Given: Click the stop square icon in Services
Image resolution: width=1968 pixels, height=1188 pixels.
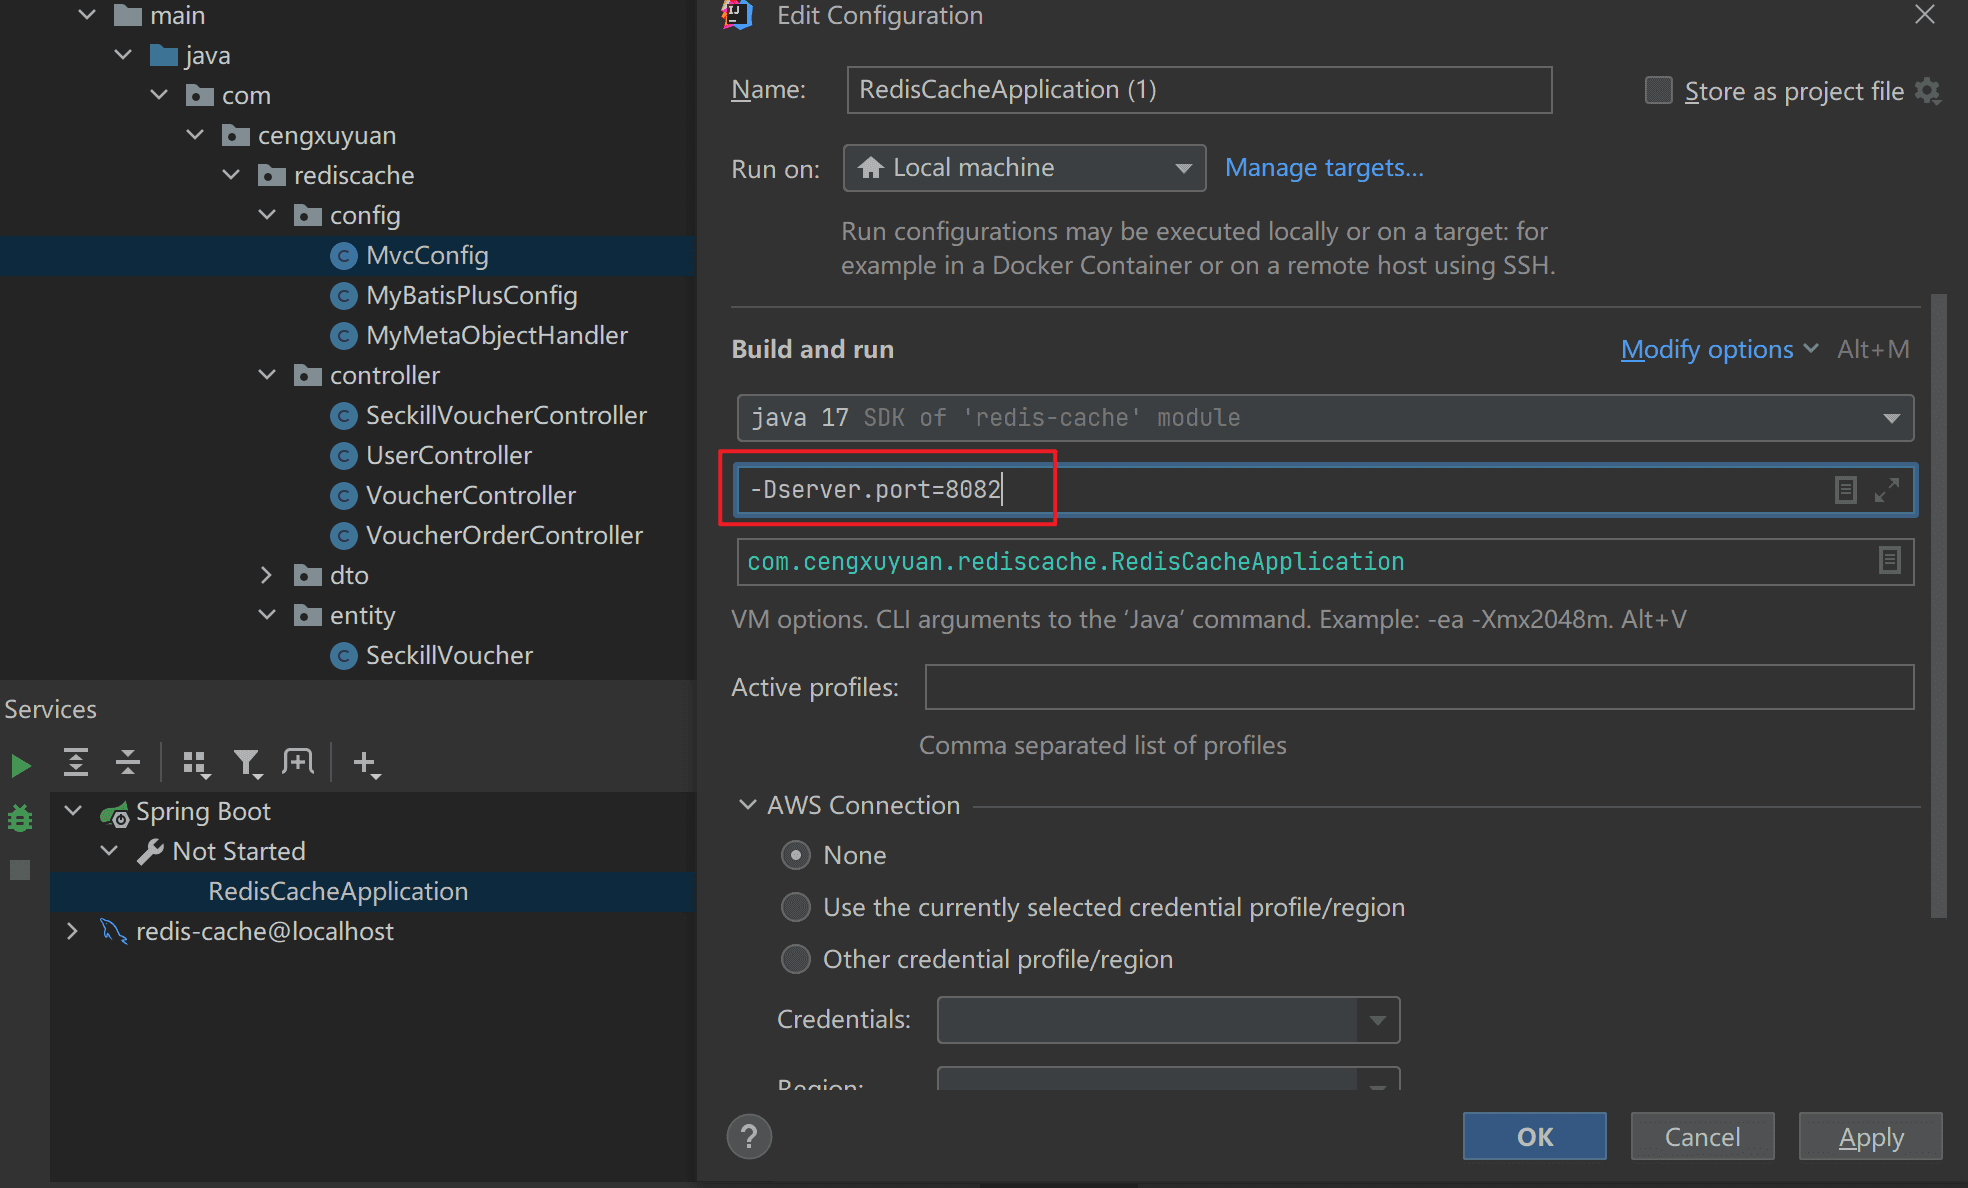Looking at the screenshot, I should click(x=20, y=870).
